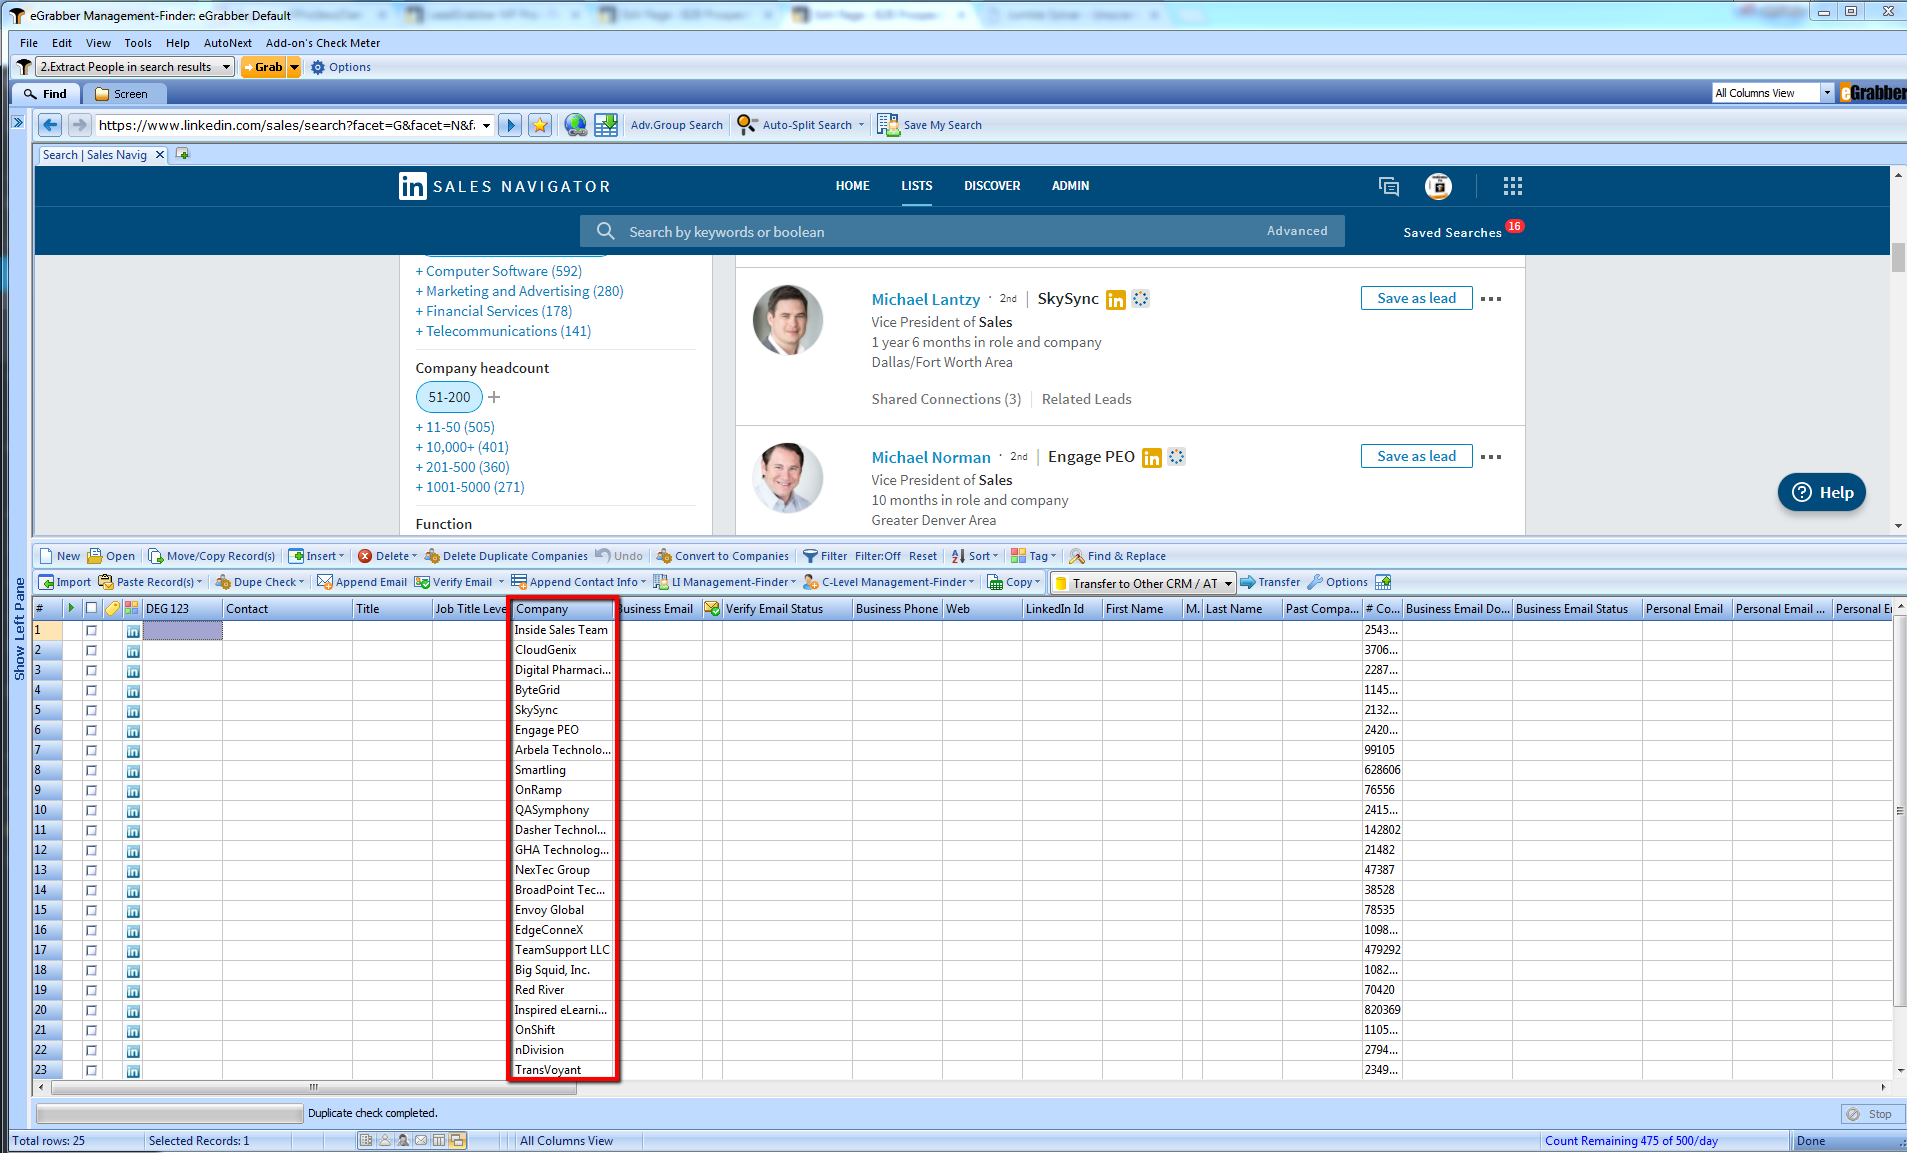Click Delete Duplicate Companies tool
The width and height of the screenshot is (1907, 1153).
(x=506, y=556)
